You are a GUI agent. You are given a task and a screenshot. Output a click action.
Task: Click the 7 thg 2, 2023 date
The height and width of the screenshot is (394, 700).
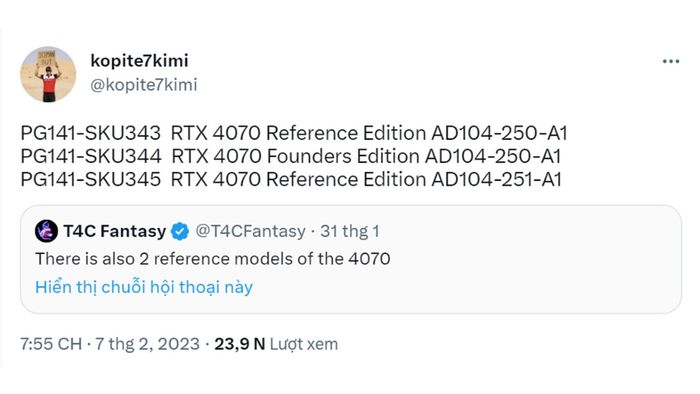[147, 344]
